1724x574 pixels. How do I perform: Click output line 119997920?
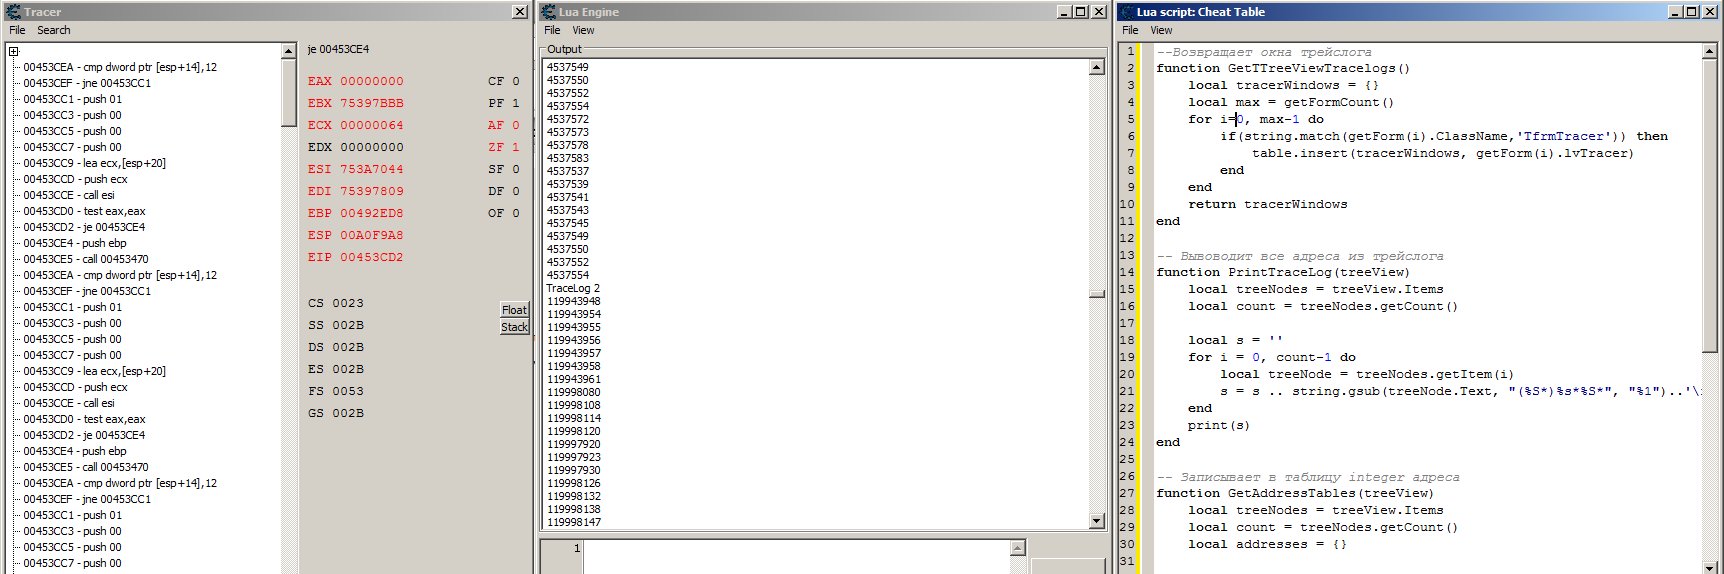point(574,444)
